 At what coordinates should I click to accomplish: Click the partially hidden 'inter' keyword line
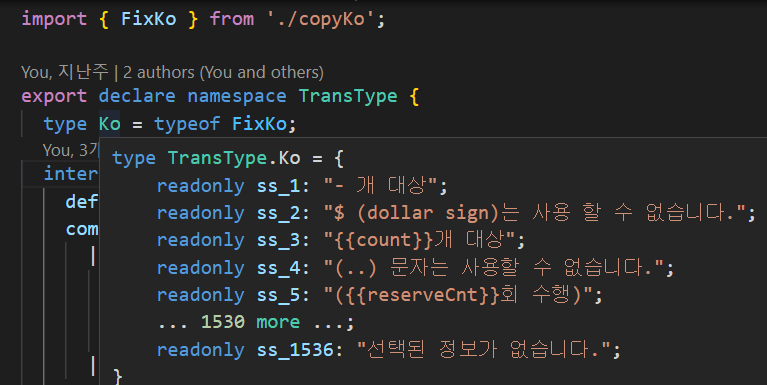(71, 174)
